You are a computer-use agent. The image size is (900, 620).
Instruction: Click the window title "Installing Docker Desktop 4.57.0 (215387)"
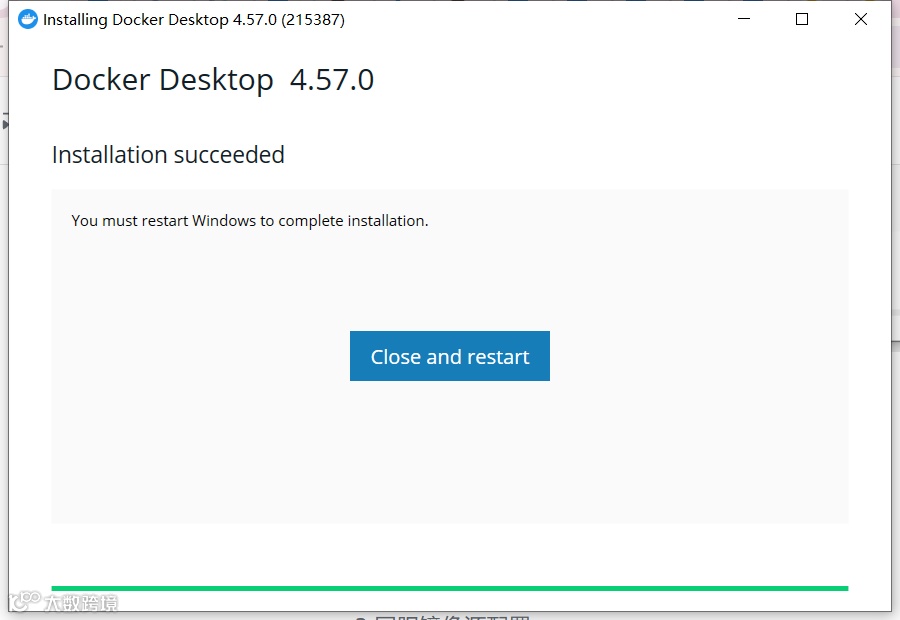click(x=194, y=20)
